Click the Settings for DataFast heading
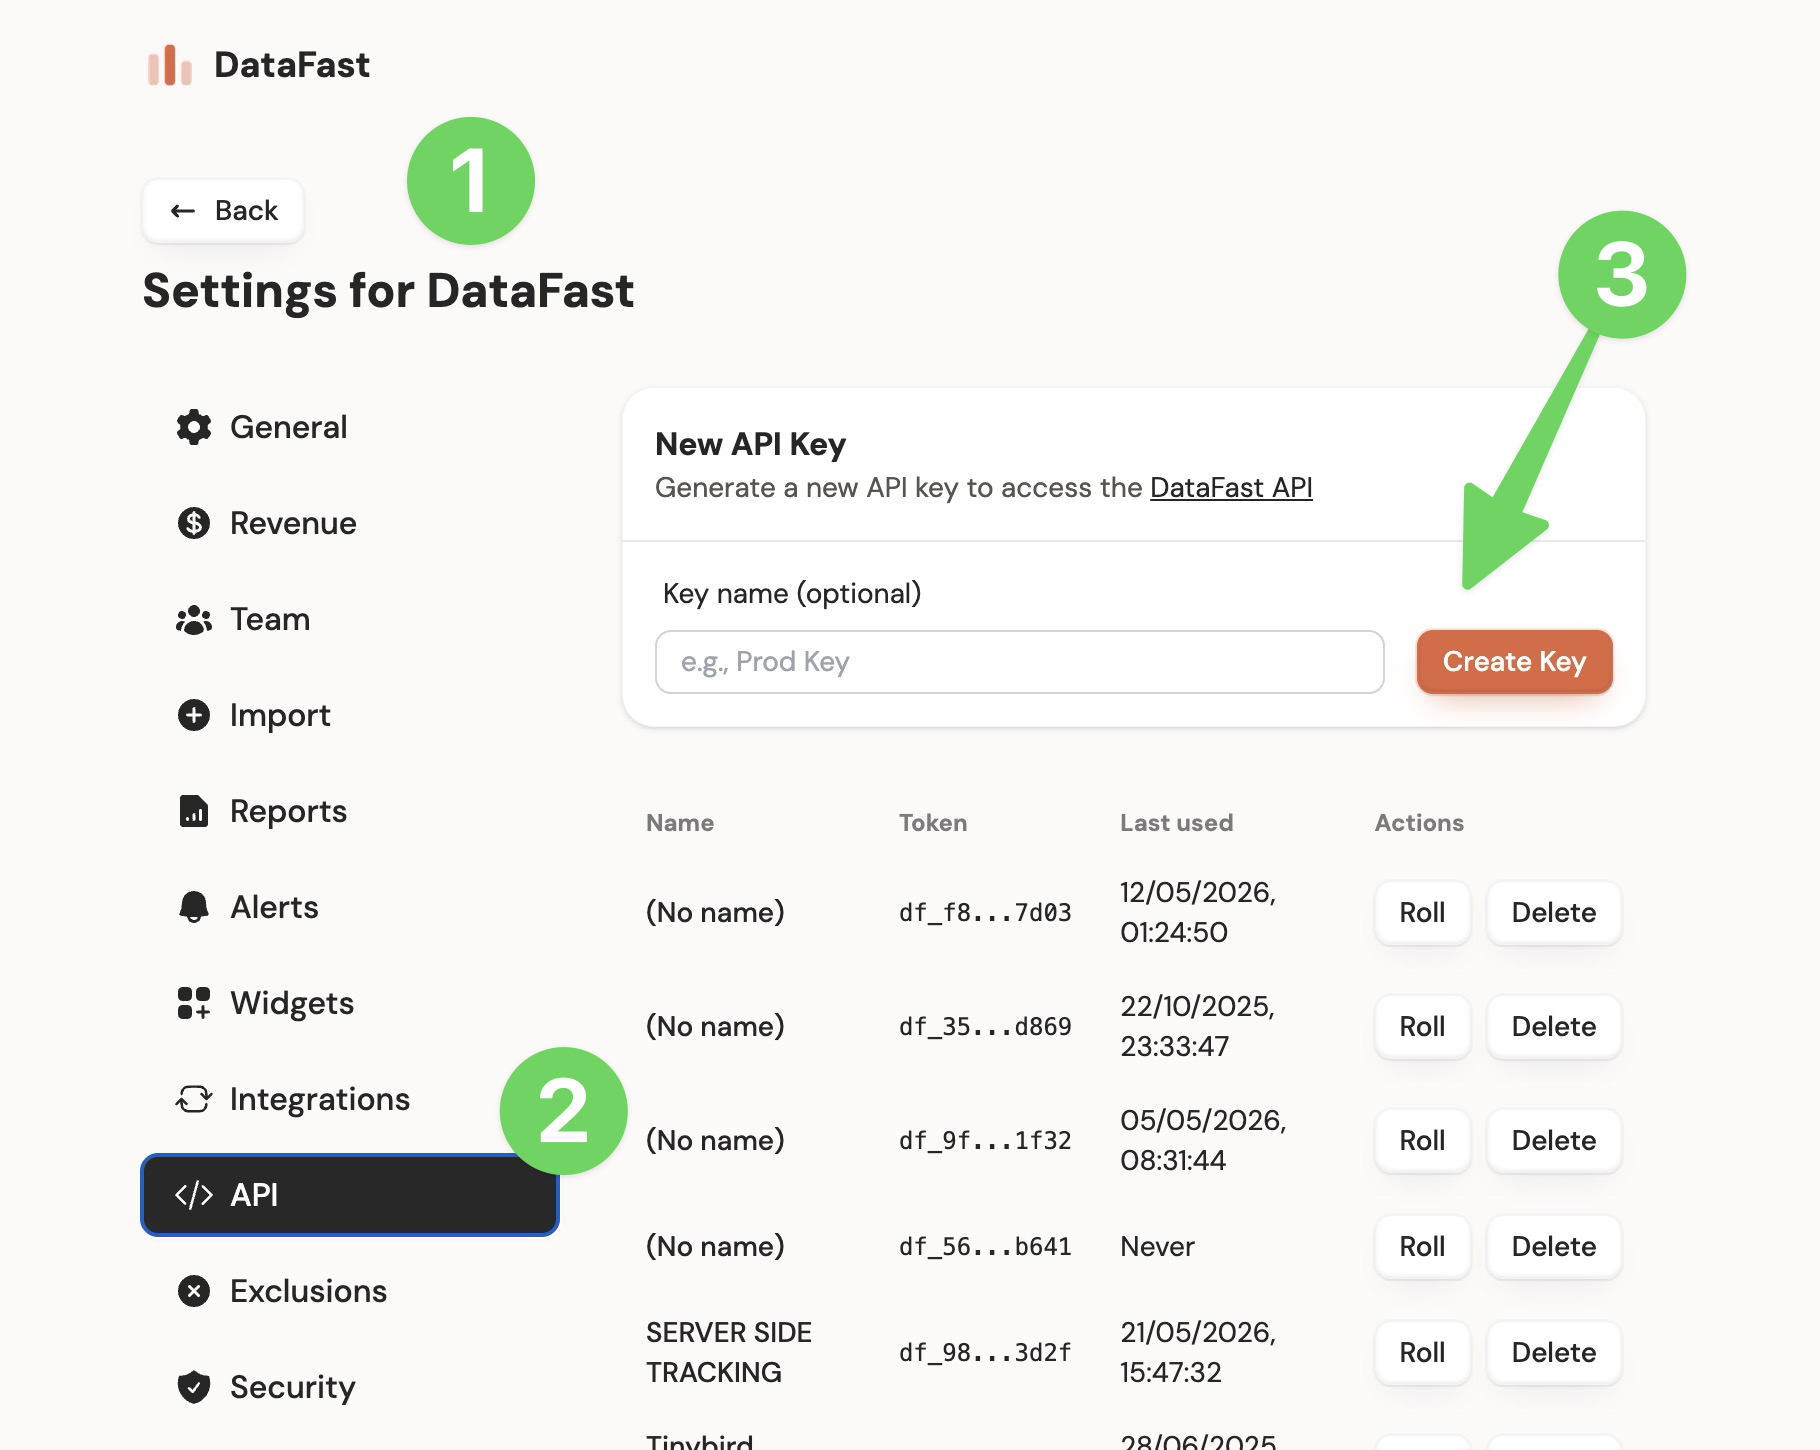Viewport: 1820px width, 1450px height. 388,291
